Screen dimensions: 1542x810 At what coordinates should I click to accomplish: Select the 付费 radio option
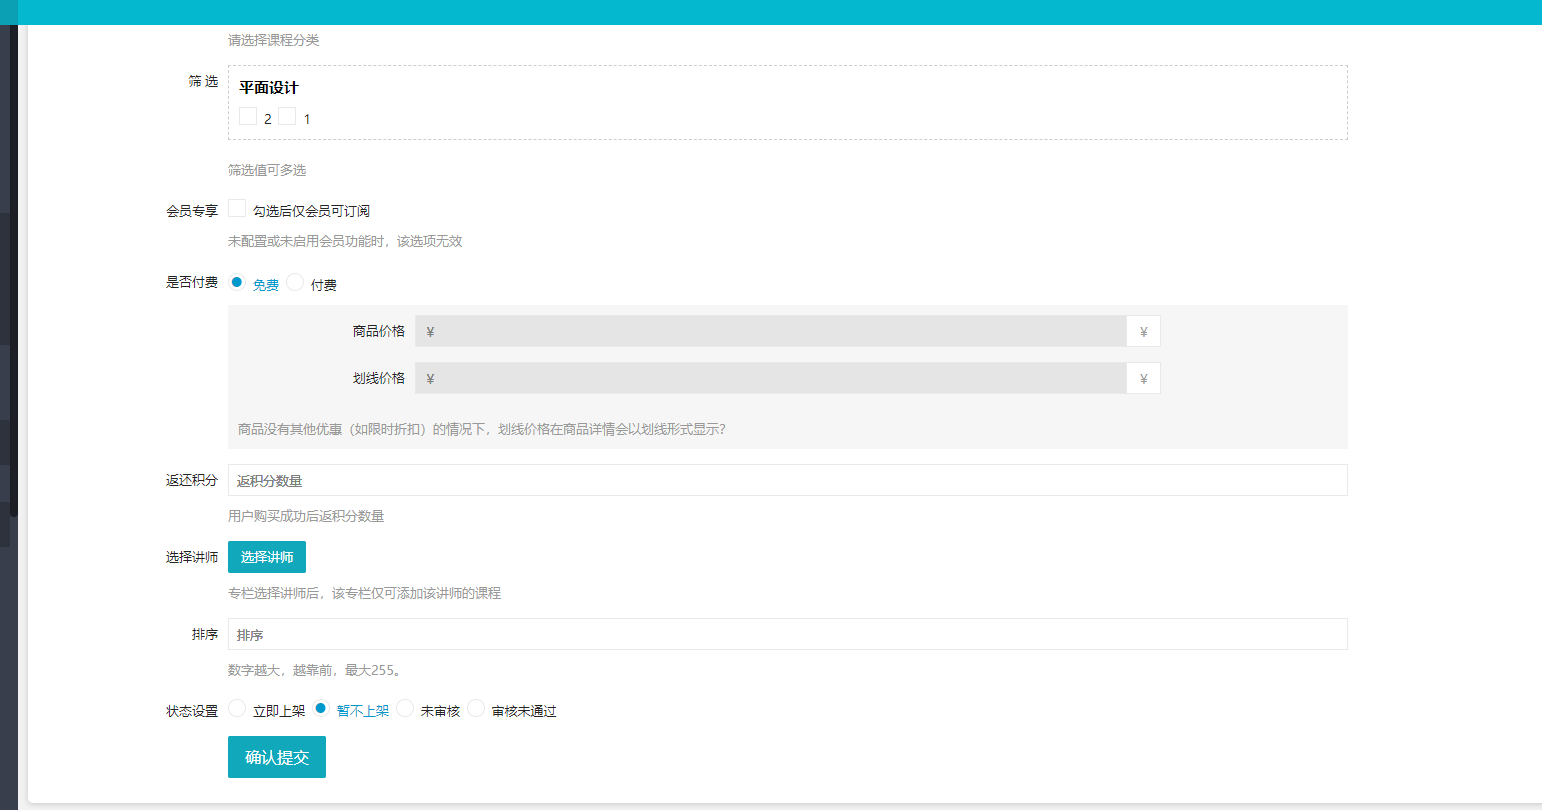coord(295,282)
